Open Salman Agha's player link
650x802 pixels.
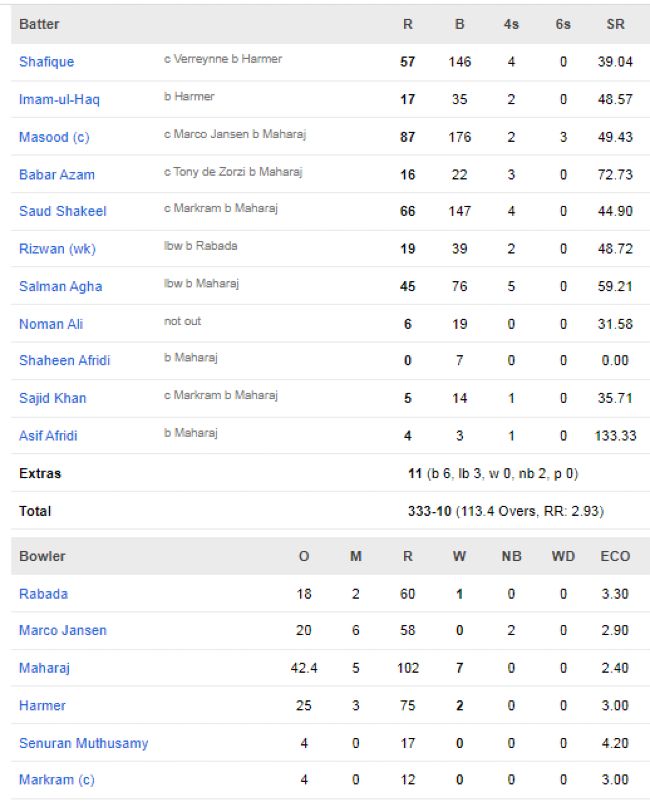tap(60, 286)
